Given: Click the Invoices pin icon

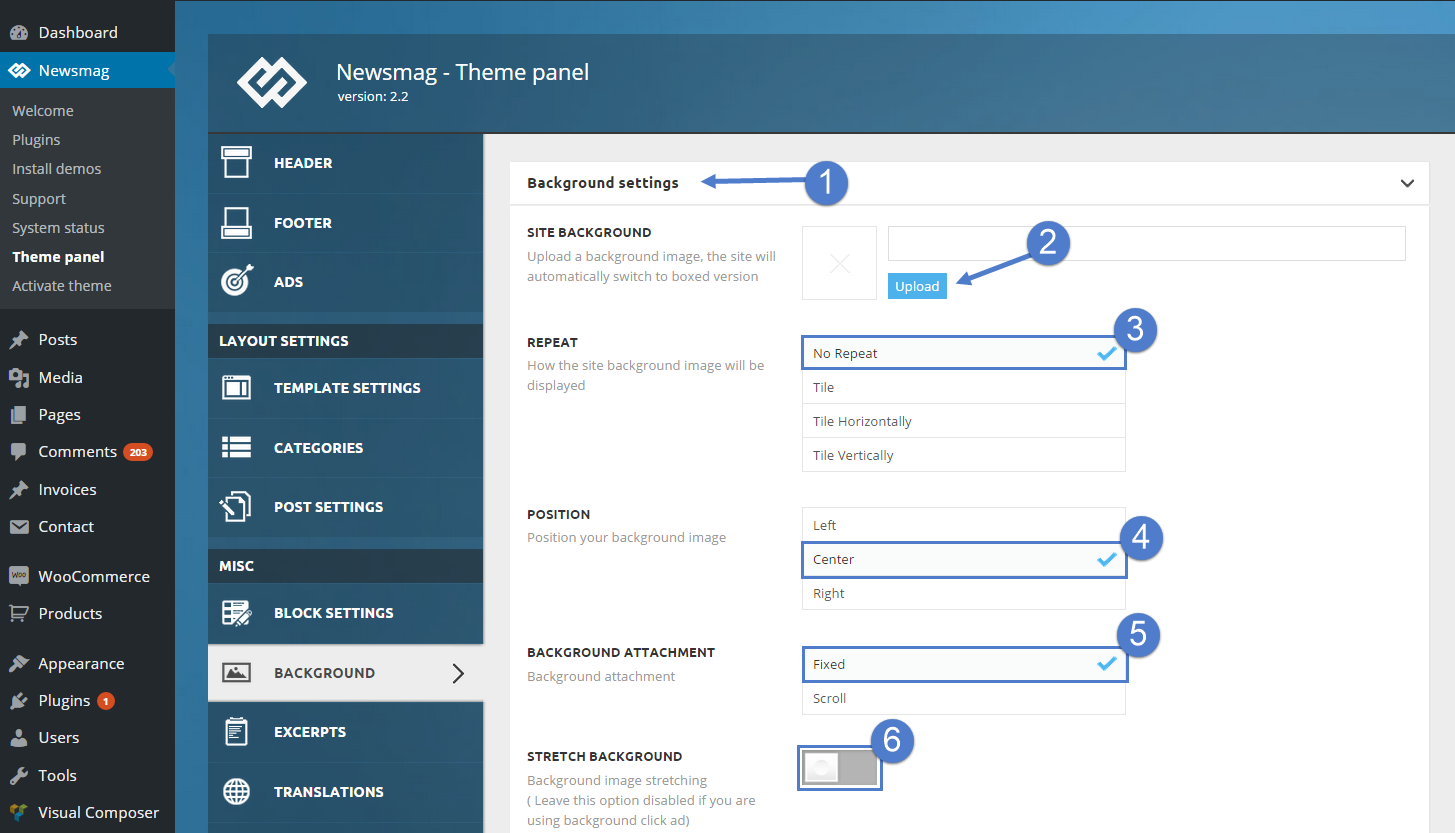Looking at the screenshot, I should click(x=18, y=490).
